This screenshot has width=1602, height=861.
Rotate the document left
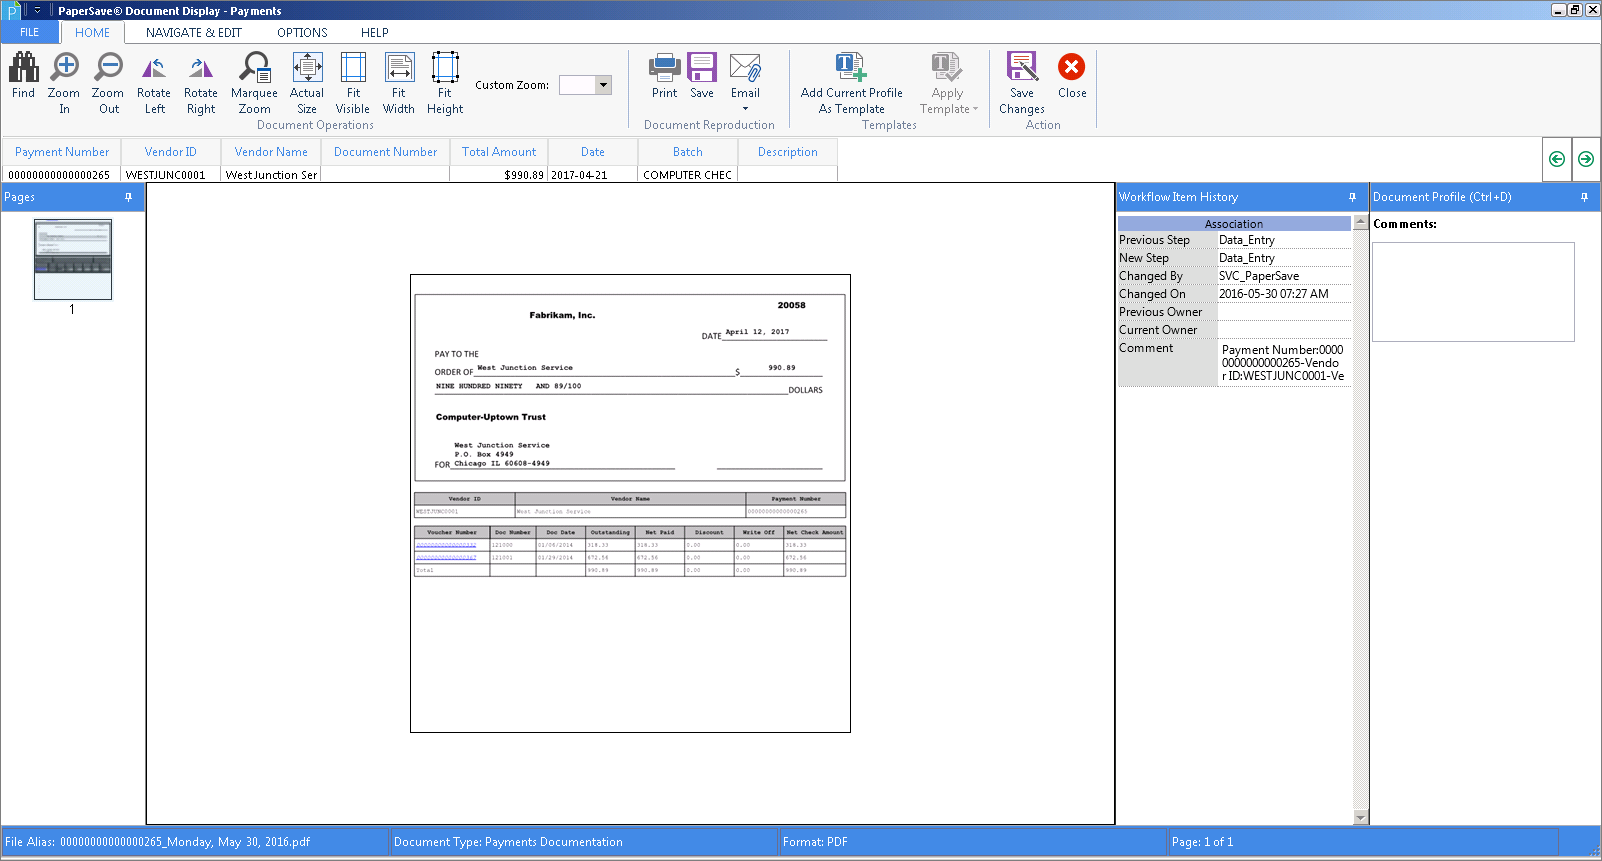click(154, 68)
